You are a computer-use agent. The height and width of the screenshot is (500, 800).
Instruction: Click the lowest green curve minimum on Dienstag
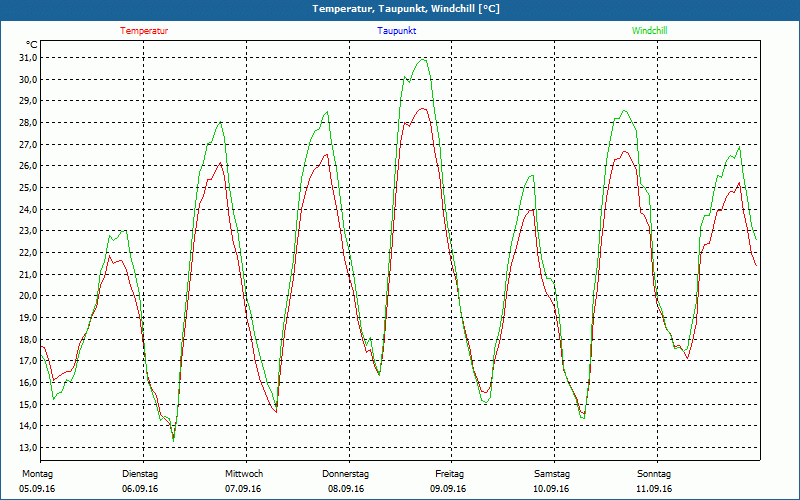click(173, 440)
